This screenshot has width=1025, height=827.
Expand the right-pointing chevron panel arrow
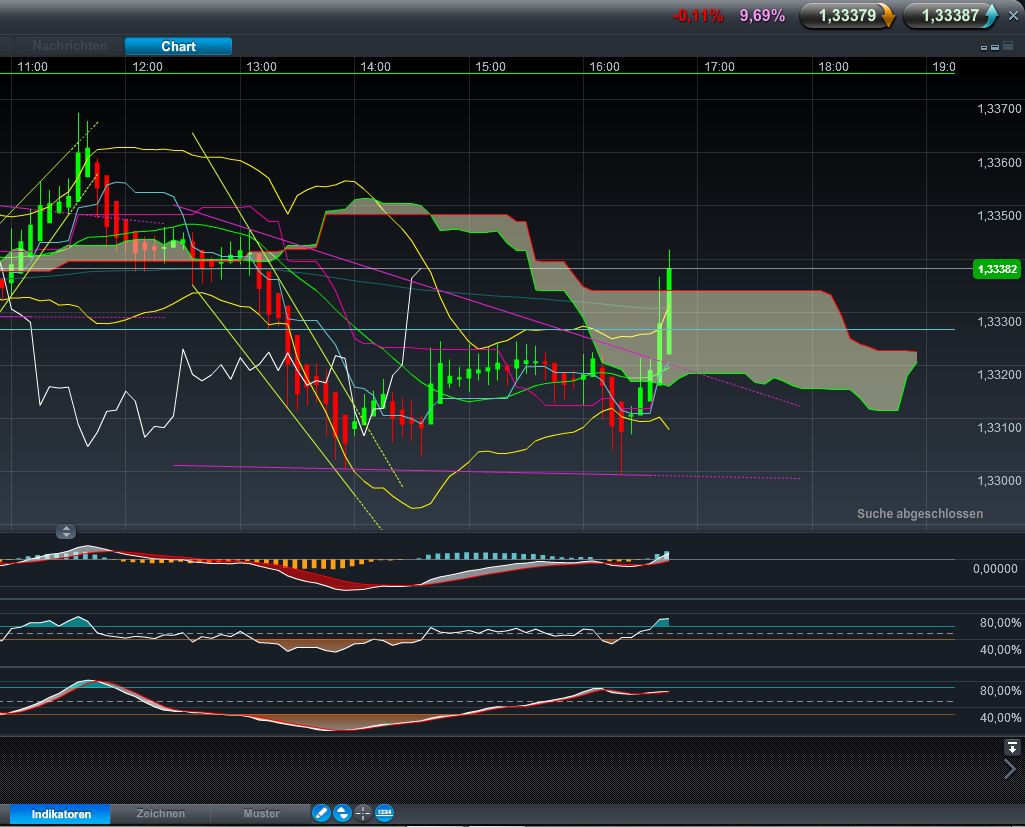(x=1010, y=769)
